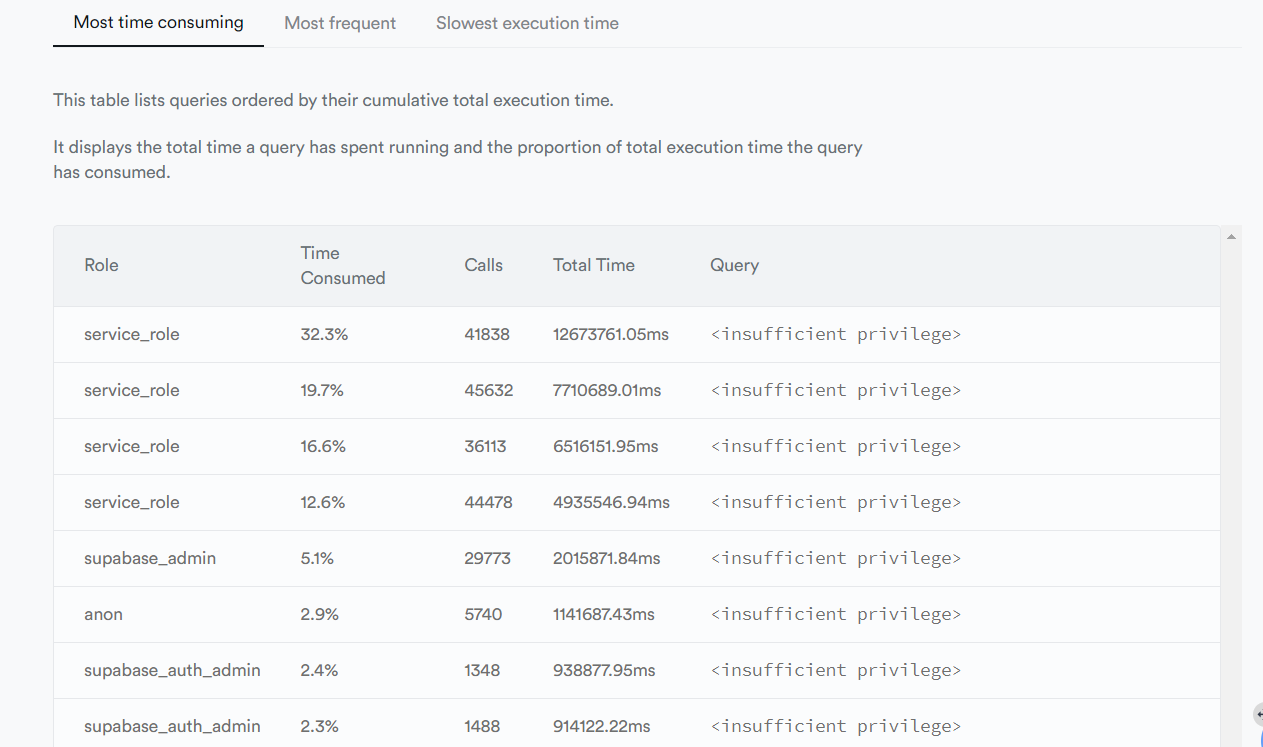Select the supabase_auth_admin cell in the 2.3% row
Image resolution: width=1263 pixels, height=747 pixels.
(172, 726)
